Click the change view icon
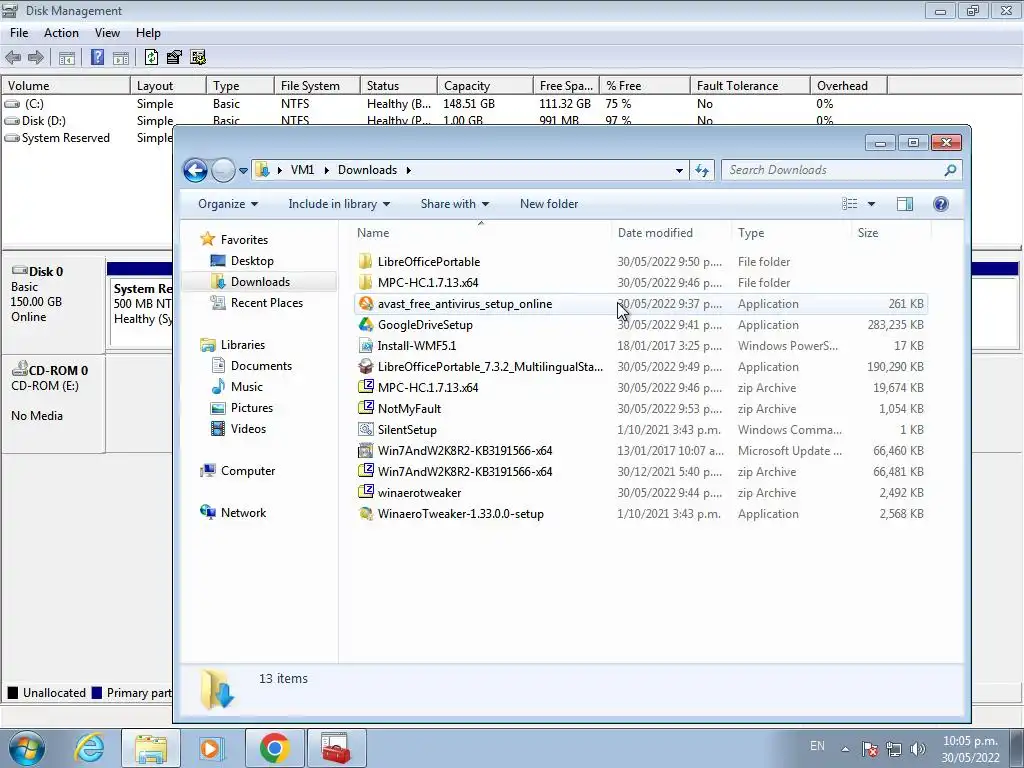Viewport: 1024px width, 768px height. click(850, 204)
